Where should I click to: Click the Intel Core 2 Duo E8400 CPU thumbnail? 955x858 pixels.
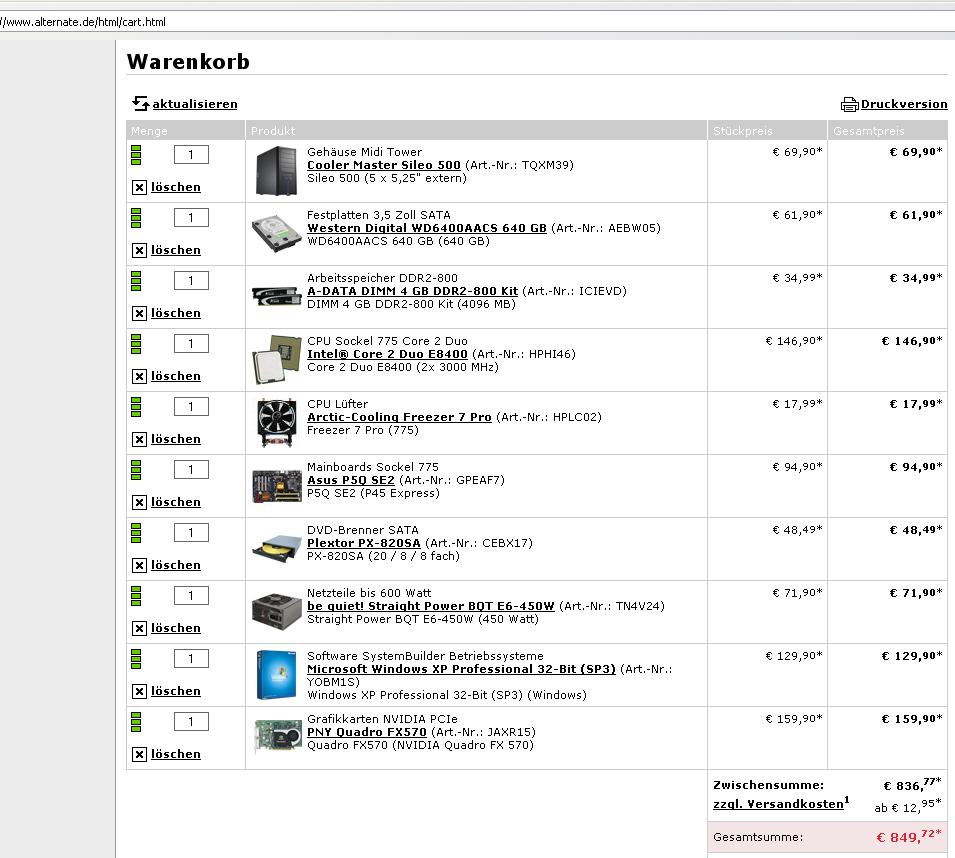277,360
